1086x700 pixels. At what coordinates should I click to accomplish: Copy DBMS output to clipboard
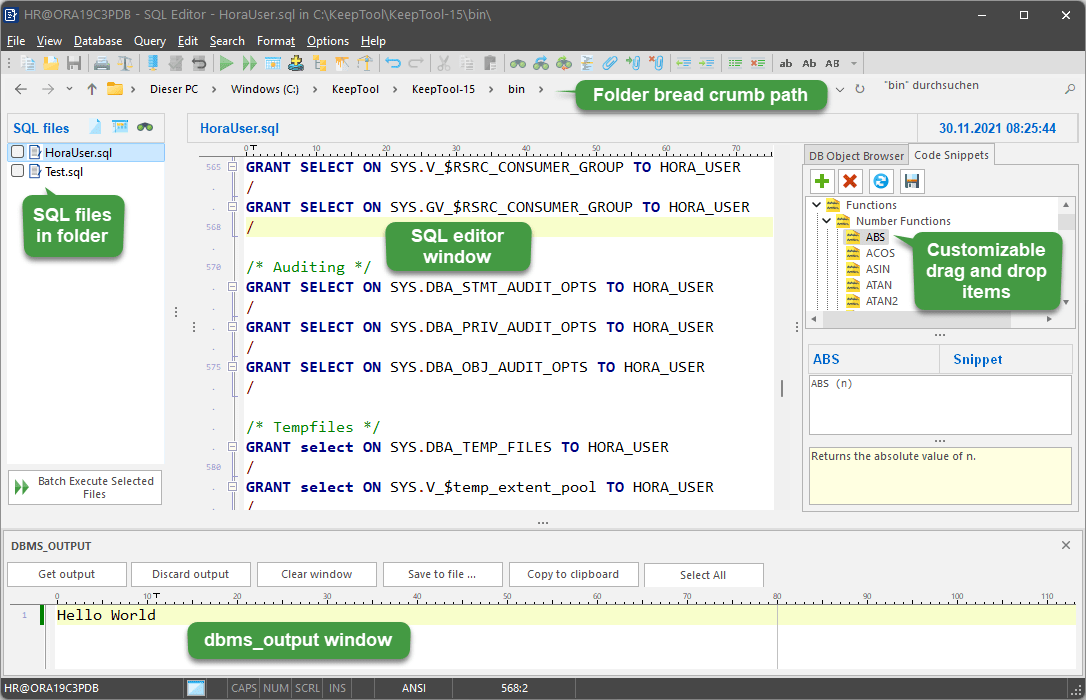point(573,575)
